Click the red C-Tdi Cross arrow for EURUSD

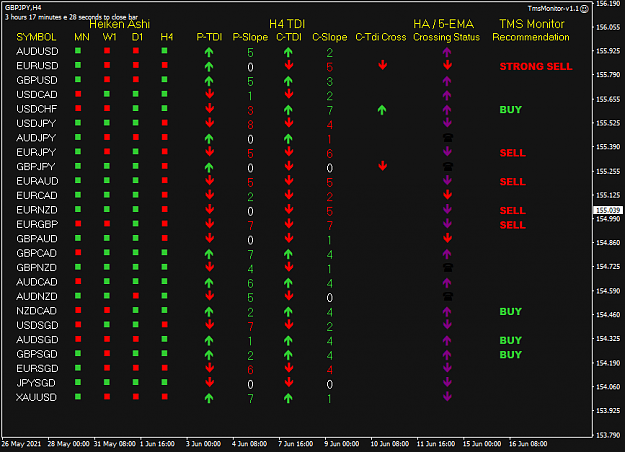click(x=382, y=65)
